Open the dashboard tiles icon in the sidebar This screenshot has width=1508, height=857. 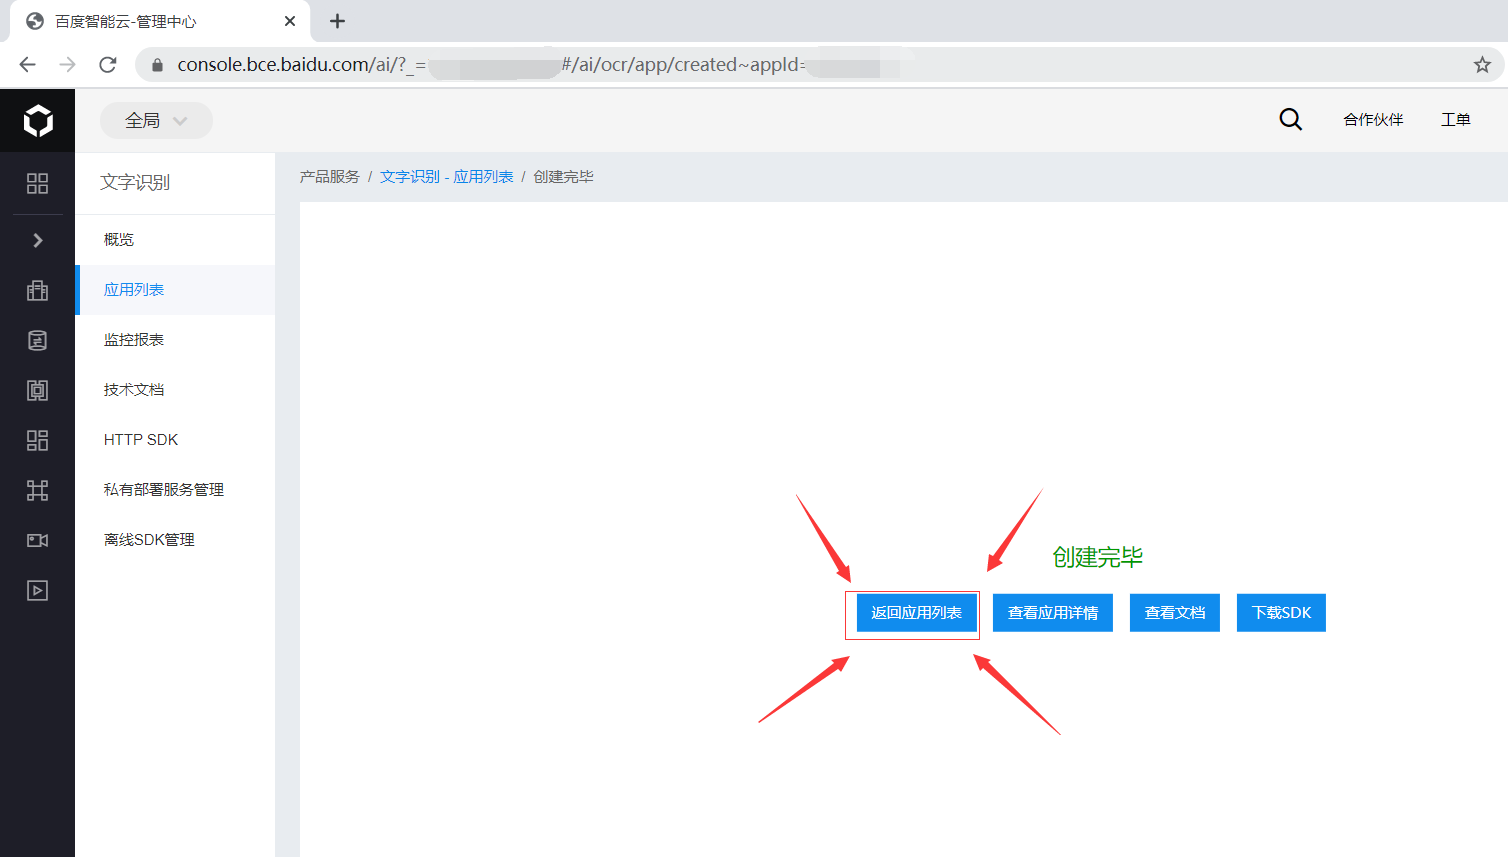[x=37, y=440]
